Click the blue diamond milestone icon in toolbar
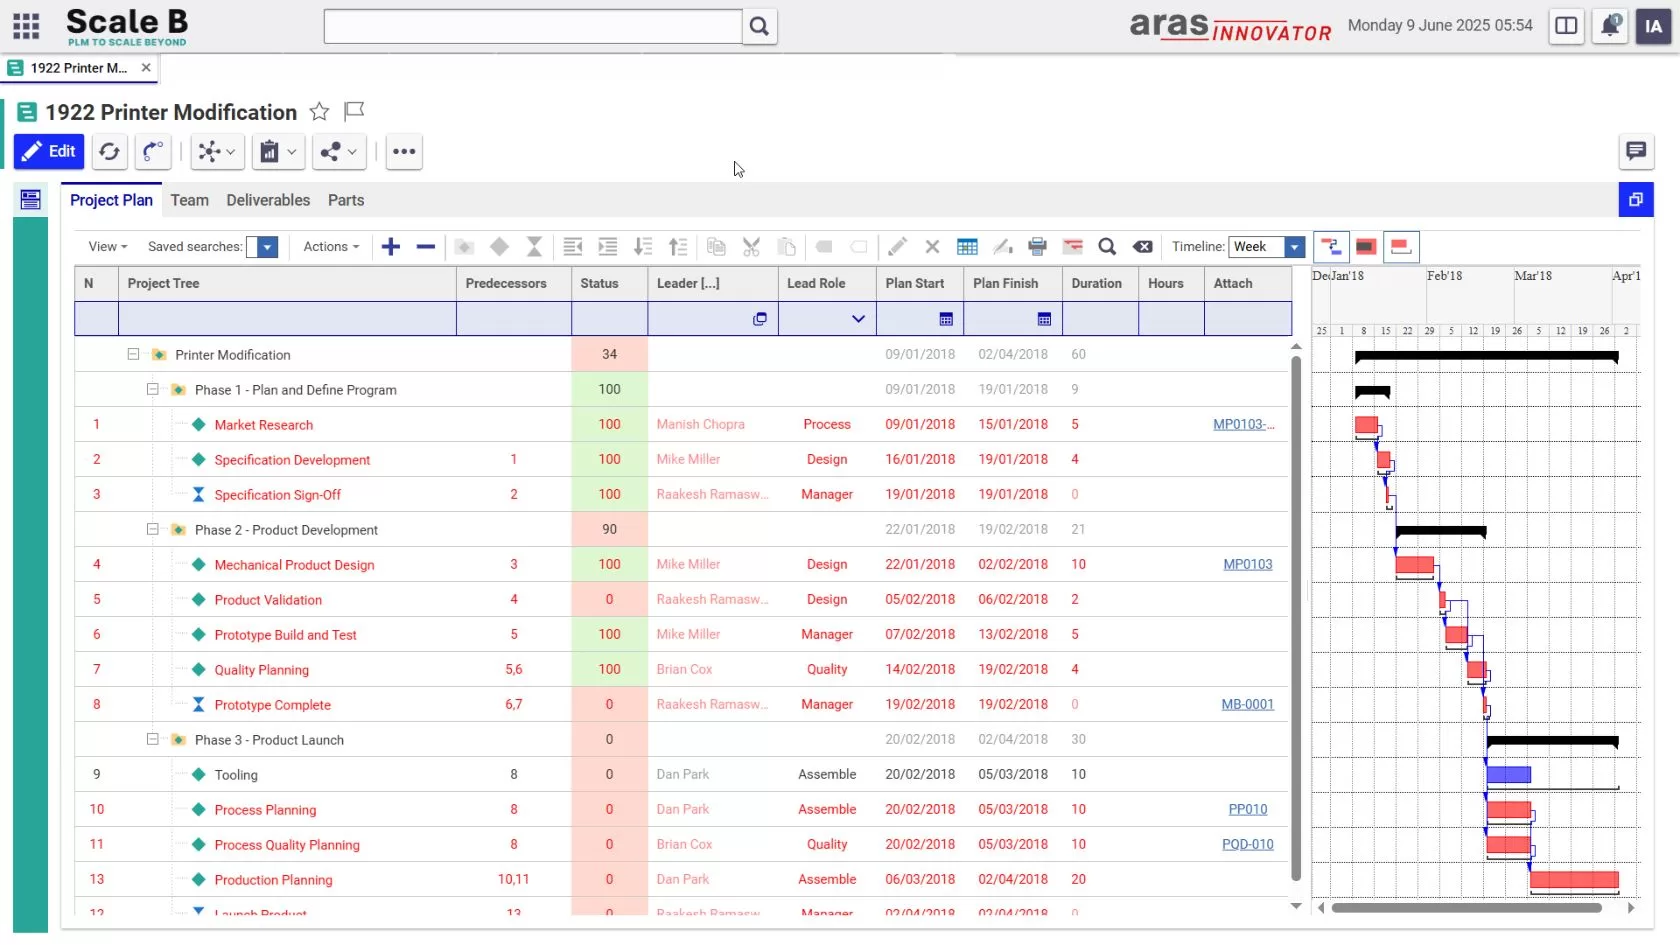Viewport: 1680px width, 945px height. 499,247
